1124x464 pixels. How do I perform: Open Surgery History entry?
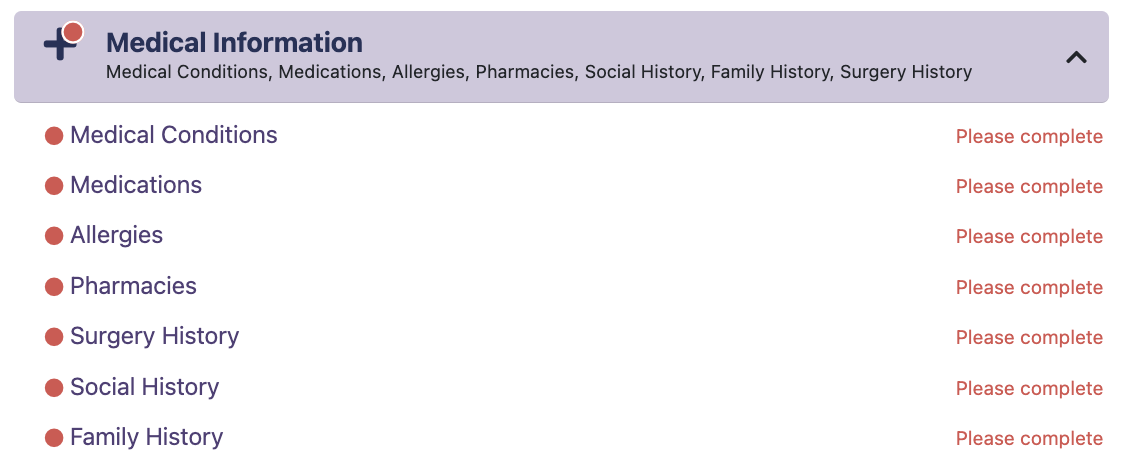[154, 336]
